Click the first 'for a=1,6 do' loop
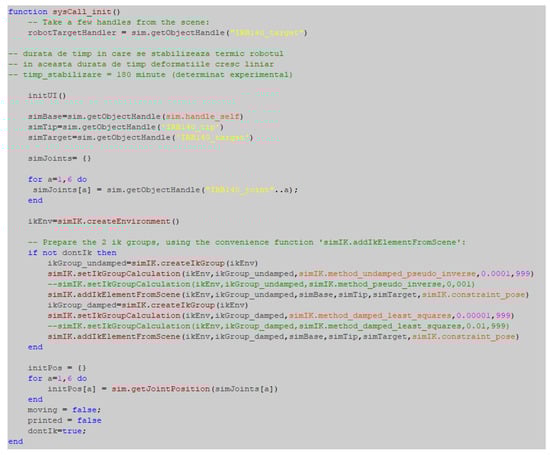The height and width of the screenshot is (455, 550). 58,179
